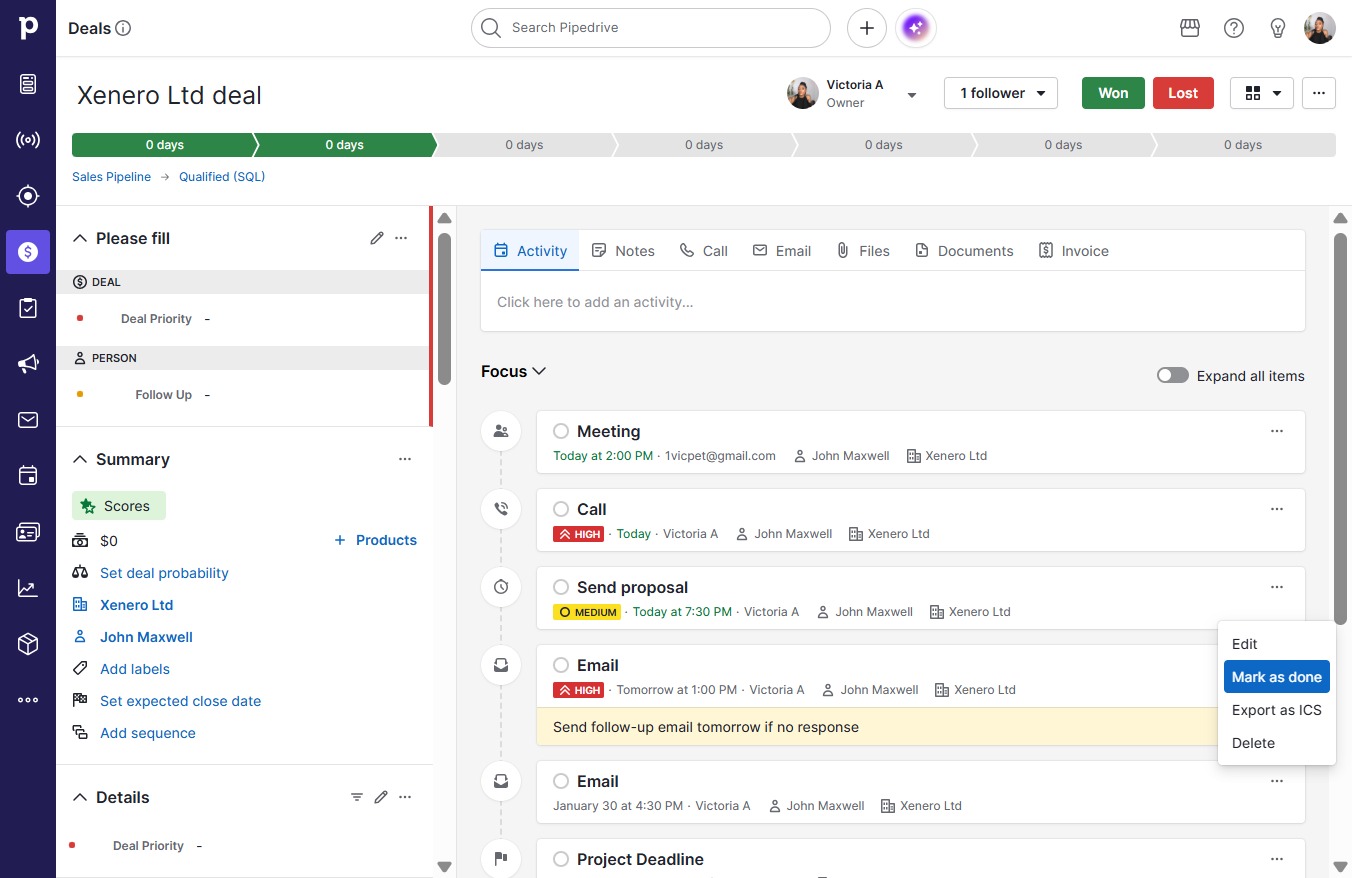The width and height of the screenshot is (1352, 878).
Task: Choose Delete in the context menu
Action: click(x=1277, y=743)
